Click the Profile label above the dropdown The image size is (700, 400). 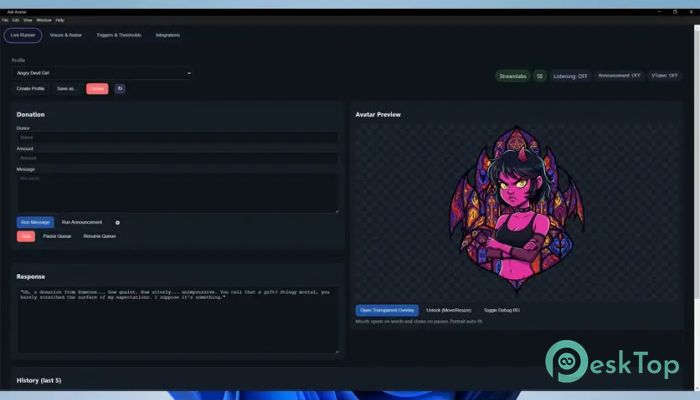click(18, 60)
